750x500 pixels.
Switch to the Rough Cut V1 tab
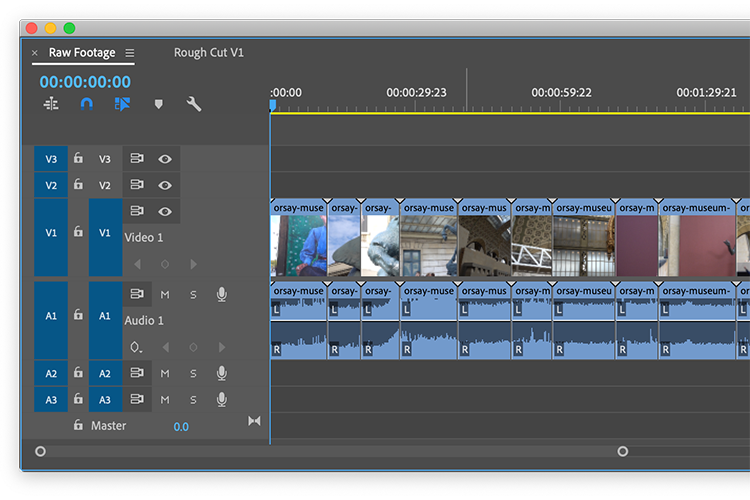(x=208, y=53)
